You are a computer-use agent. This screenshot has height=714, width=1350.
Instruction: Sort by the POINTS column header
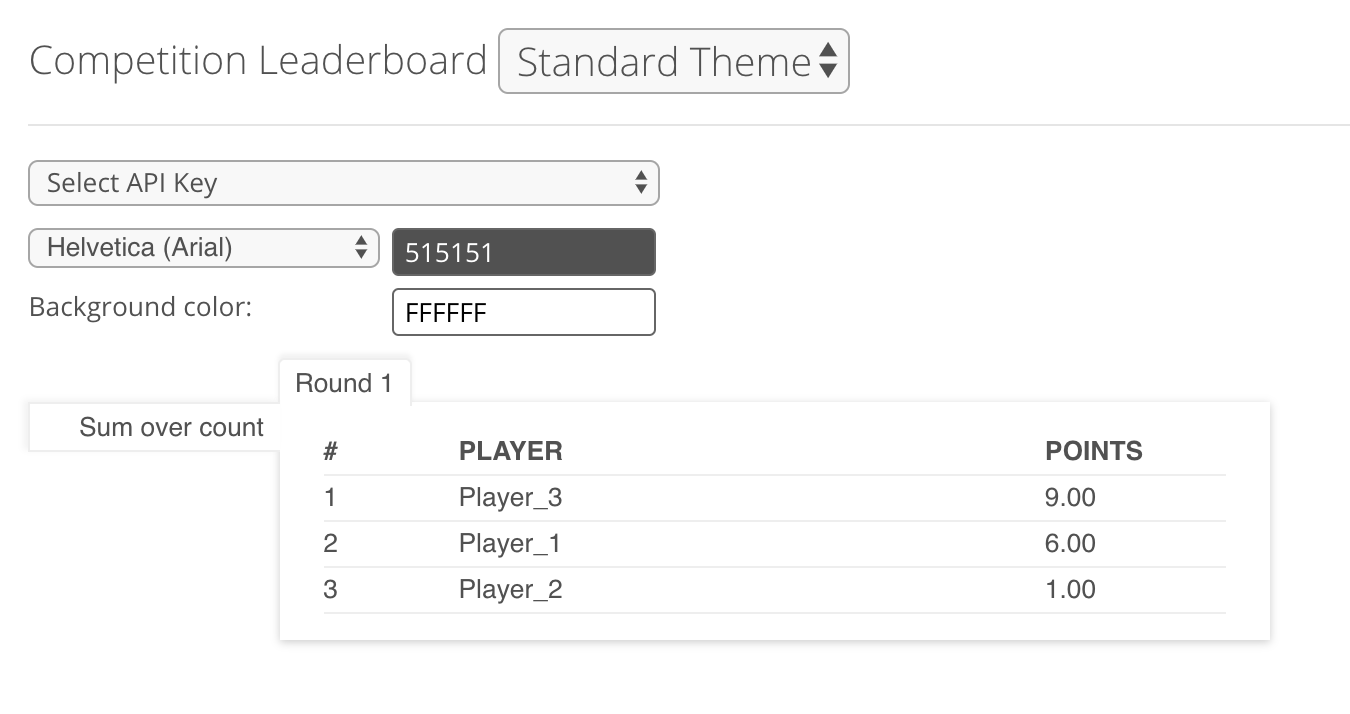pos(1094,451)
